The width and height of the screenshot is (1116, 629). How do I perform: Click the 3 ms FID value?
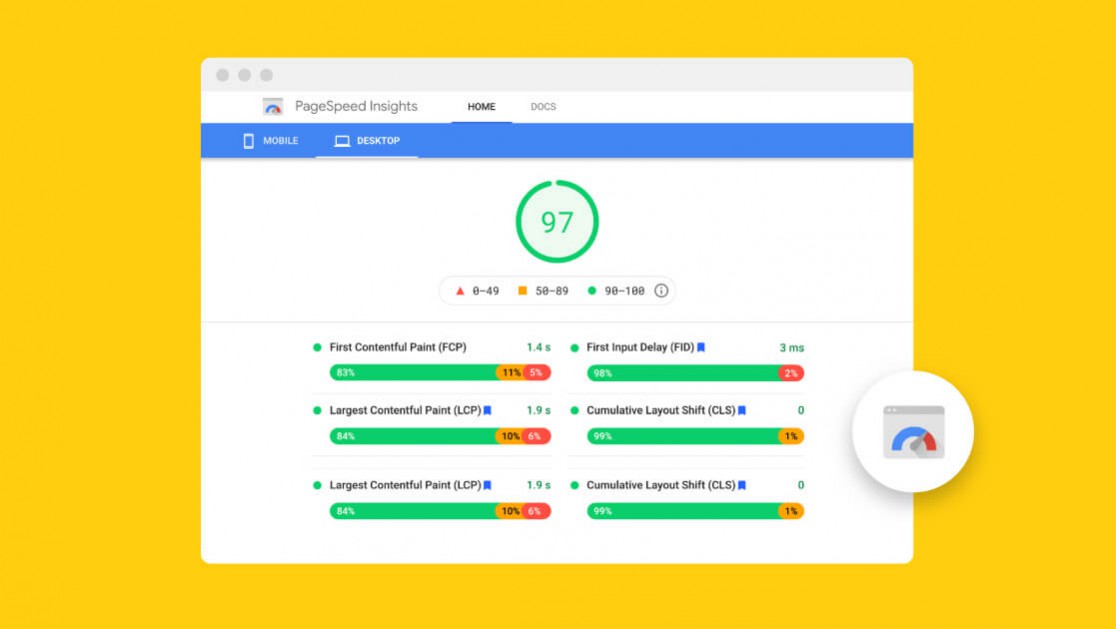click(x=791, y=348)
